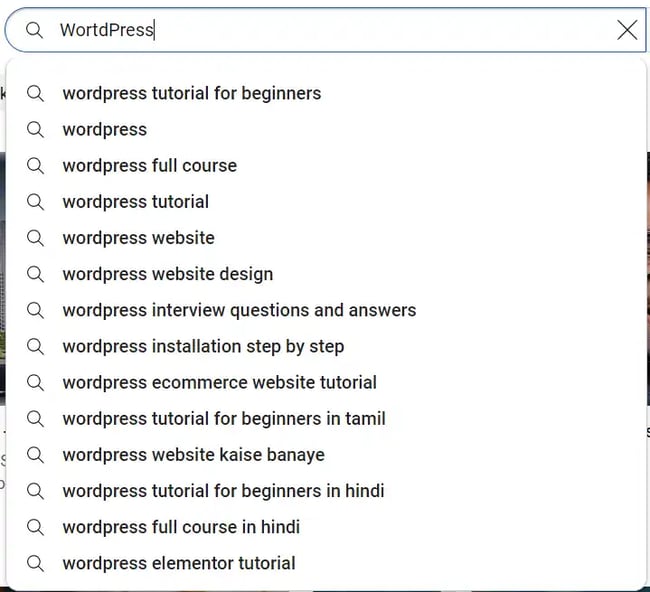
Task: Pick 'wordpress interview questions and answers'
Action: pos(326,310)
